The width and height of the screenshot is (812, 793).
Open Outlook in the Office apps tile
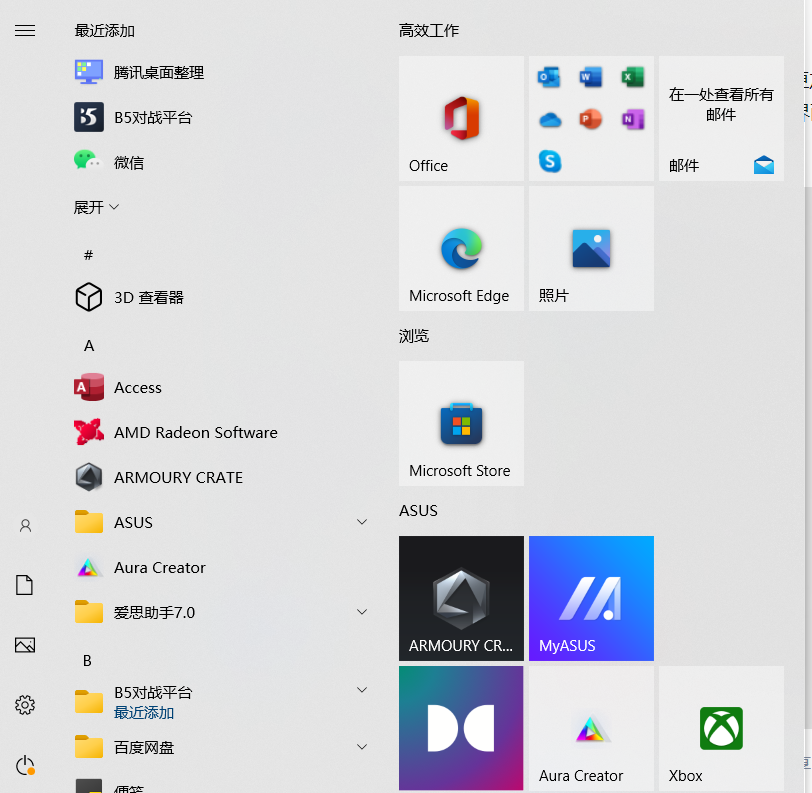pyautogui.click(x=549, y=77)
